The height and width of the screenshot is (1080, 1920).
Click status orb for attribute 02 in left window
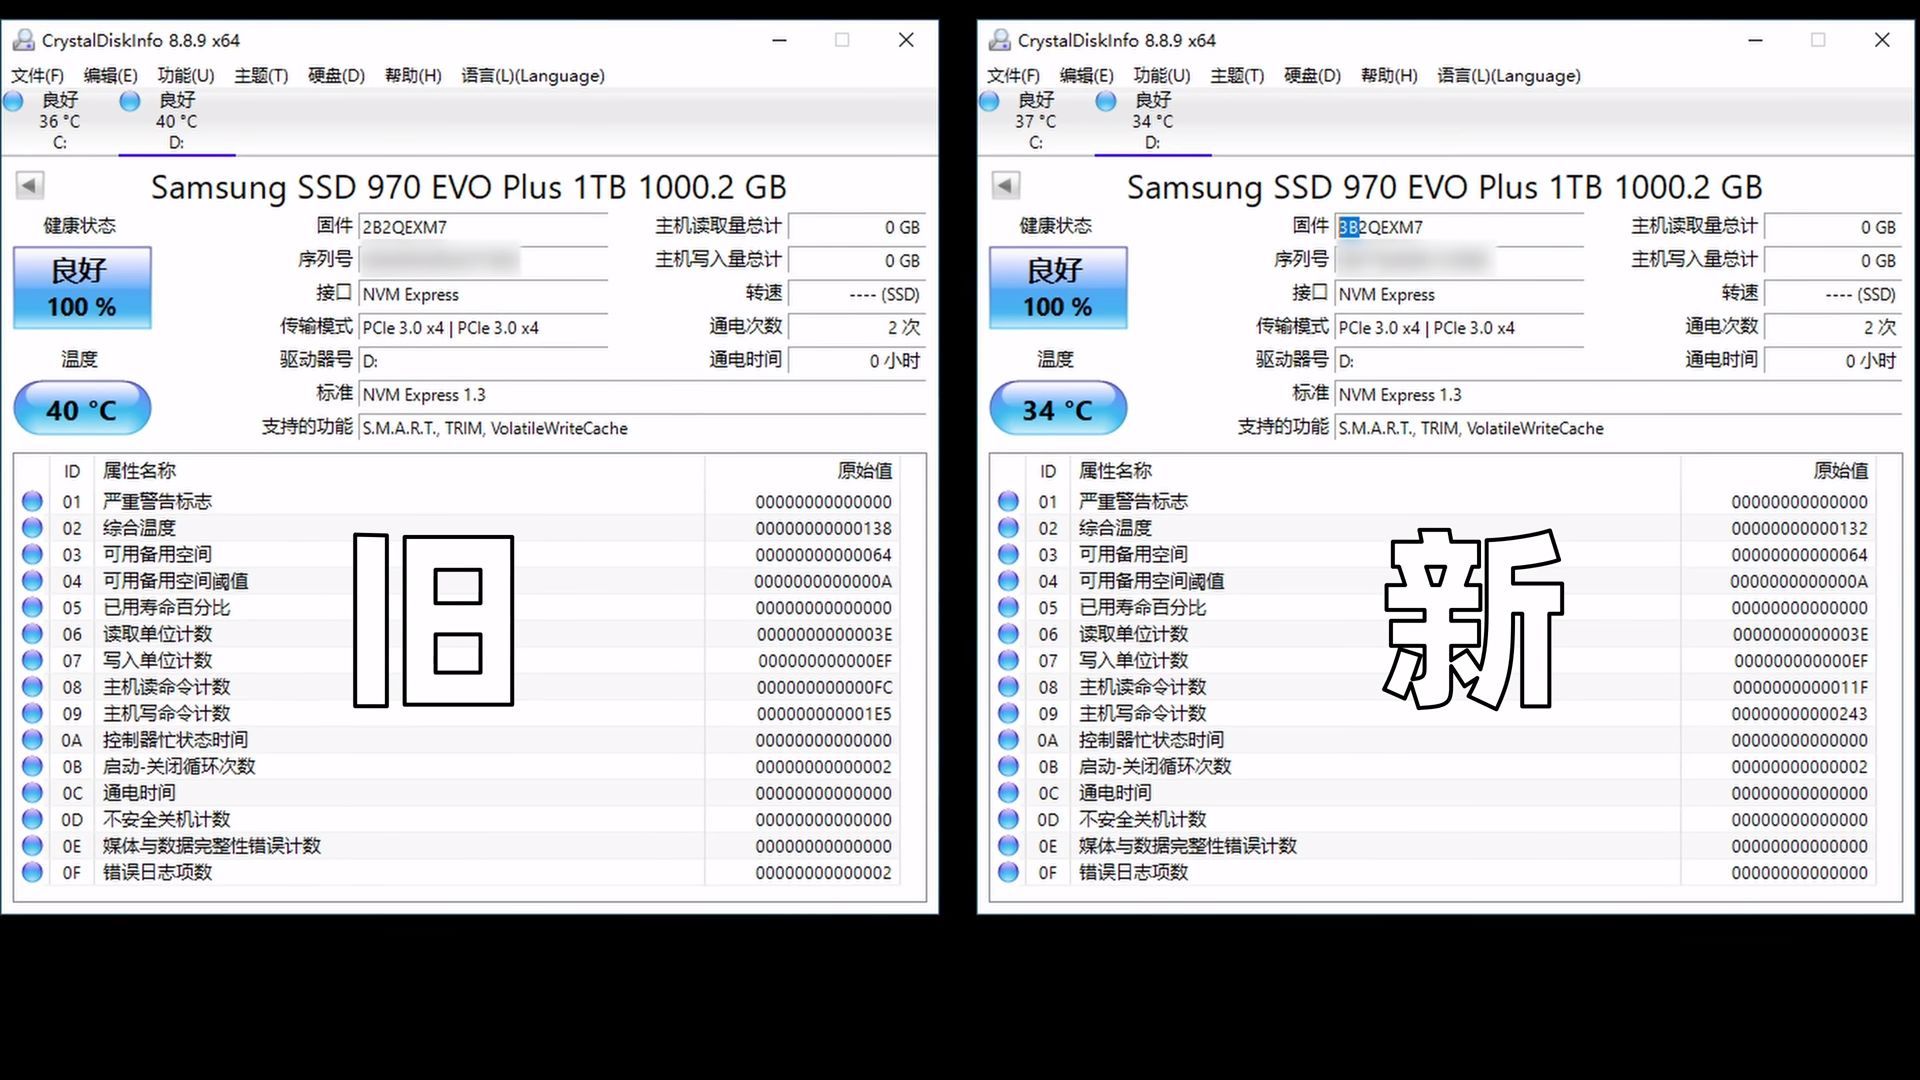32,528
